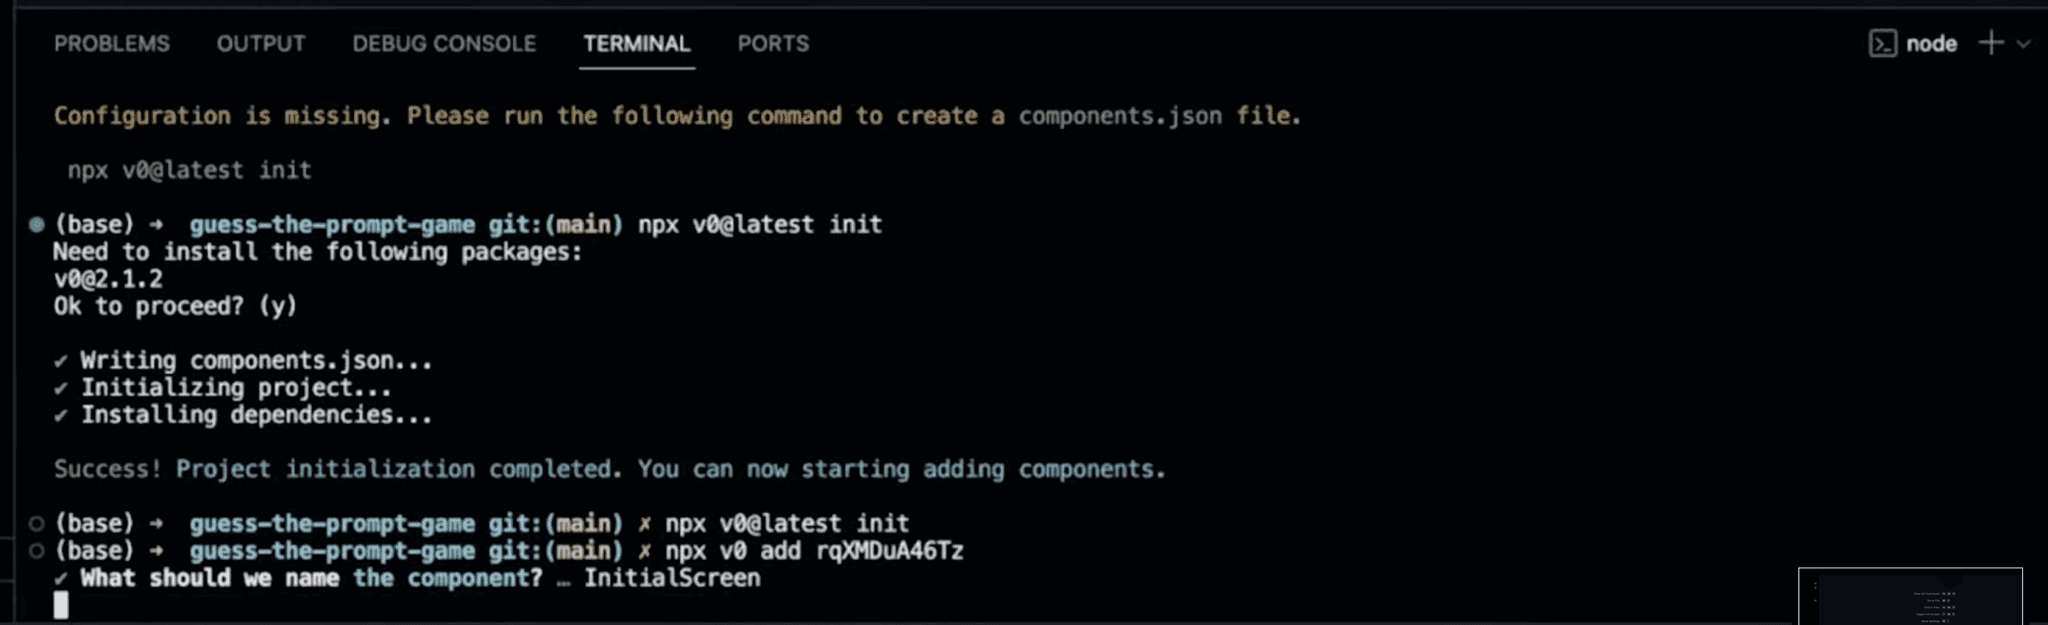Select the PORTS tab
Image resolution: width=2048 pixels, height=625 pixels.
(x=772, y=43)
